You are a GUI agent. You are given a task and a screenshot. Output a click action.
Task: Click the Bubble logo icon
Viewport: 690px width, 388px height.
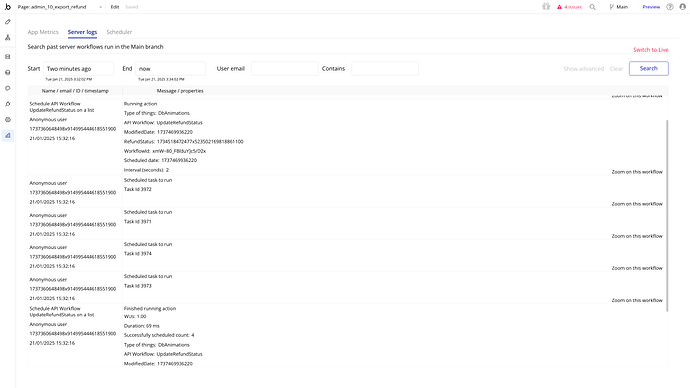pos(7,7)
